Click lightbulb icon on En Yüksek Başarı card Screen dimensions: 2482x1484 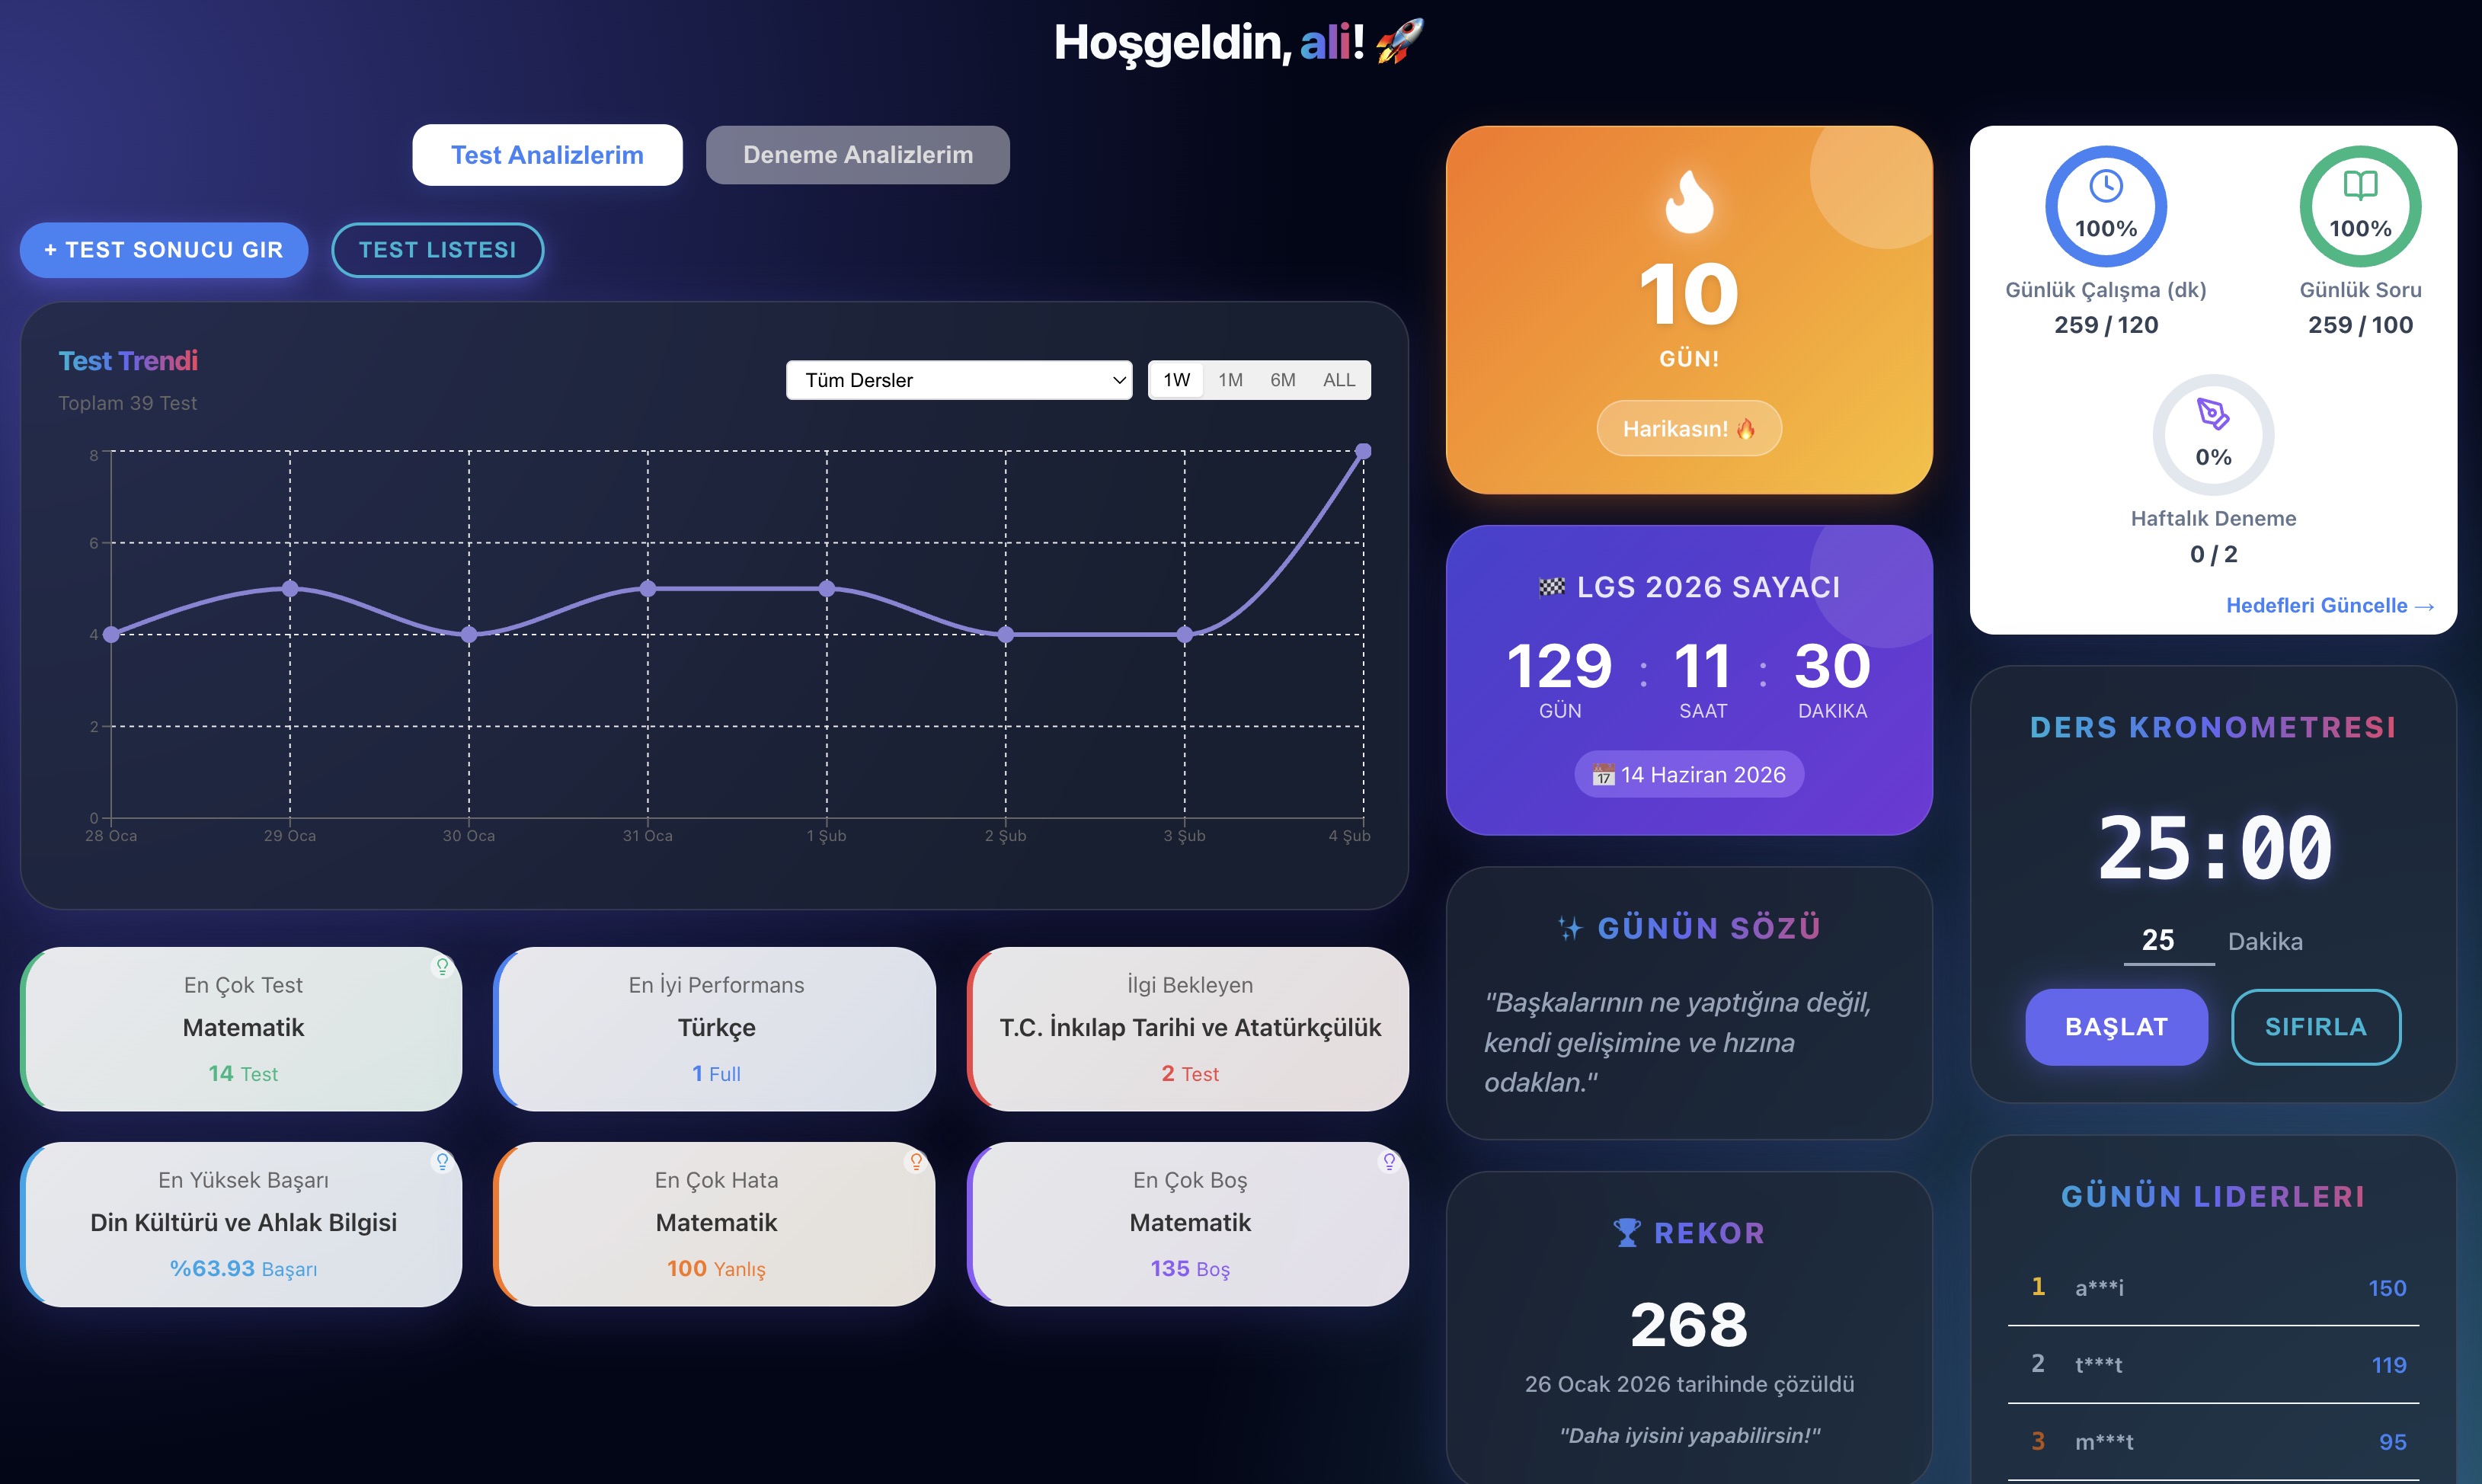(x=442, y=1161)
